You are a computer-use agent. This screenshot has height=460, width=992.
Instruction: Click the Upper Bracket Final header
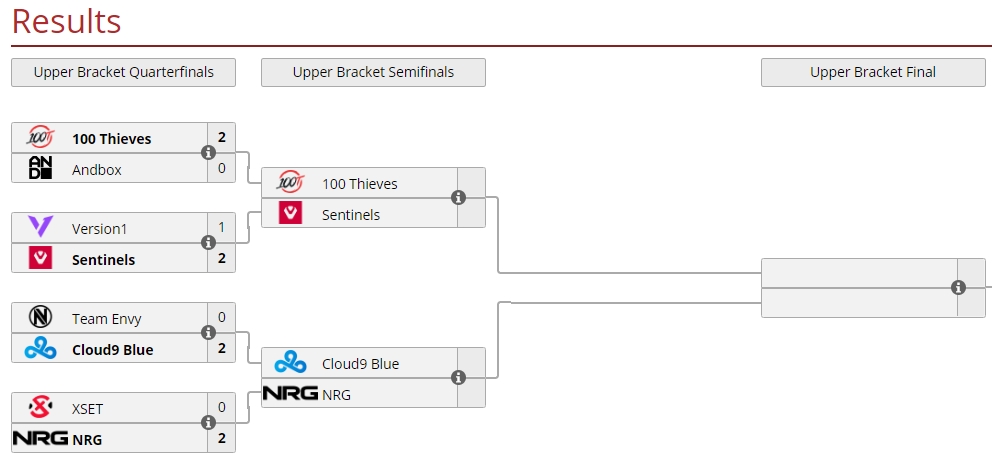(x=873, y=72)
